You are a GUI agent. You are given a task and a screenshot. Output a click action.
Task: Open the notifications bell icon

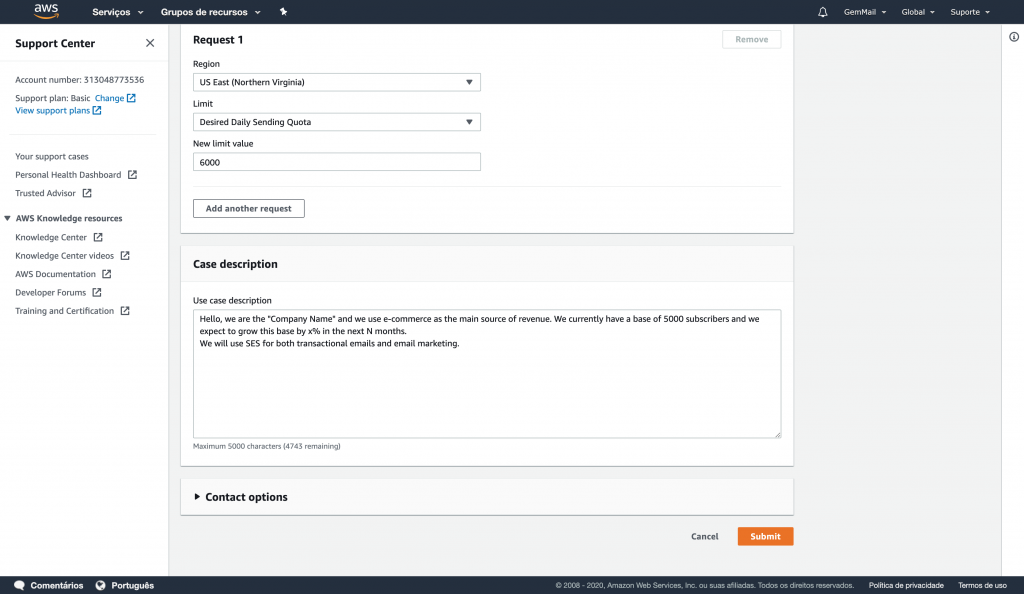point(822,12)
